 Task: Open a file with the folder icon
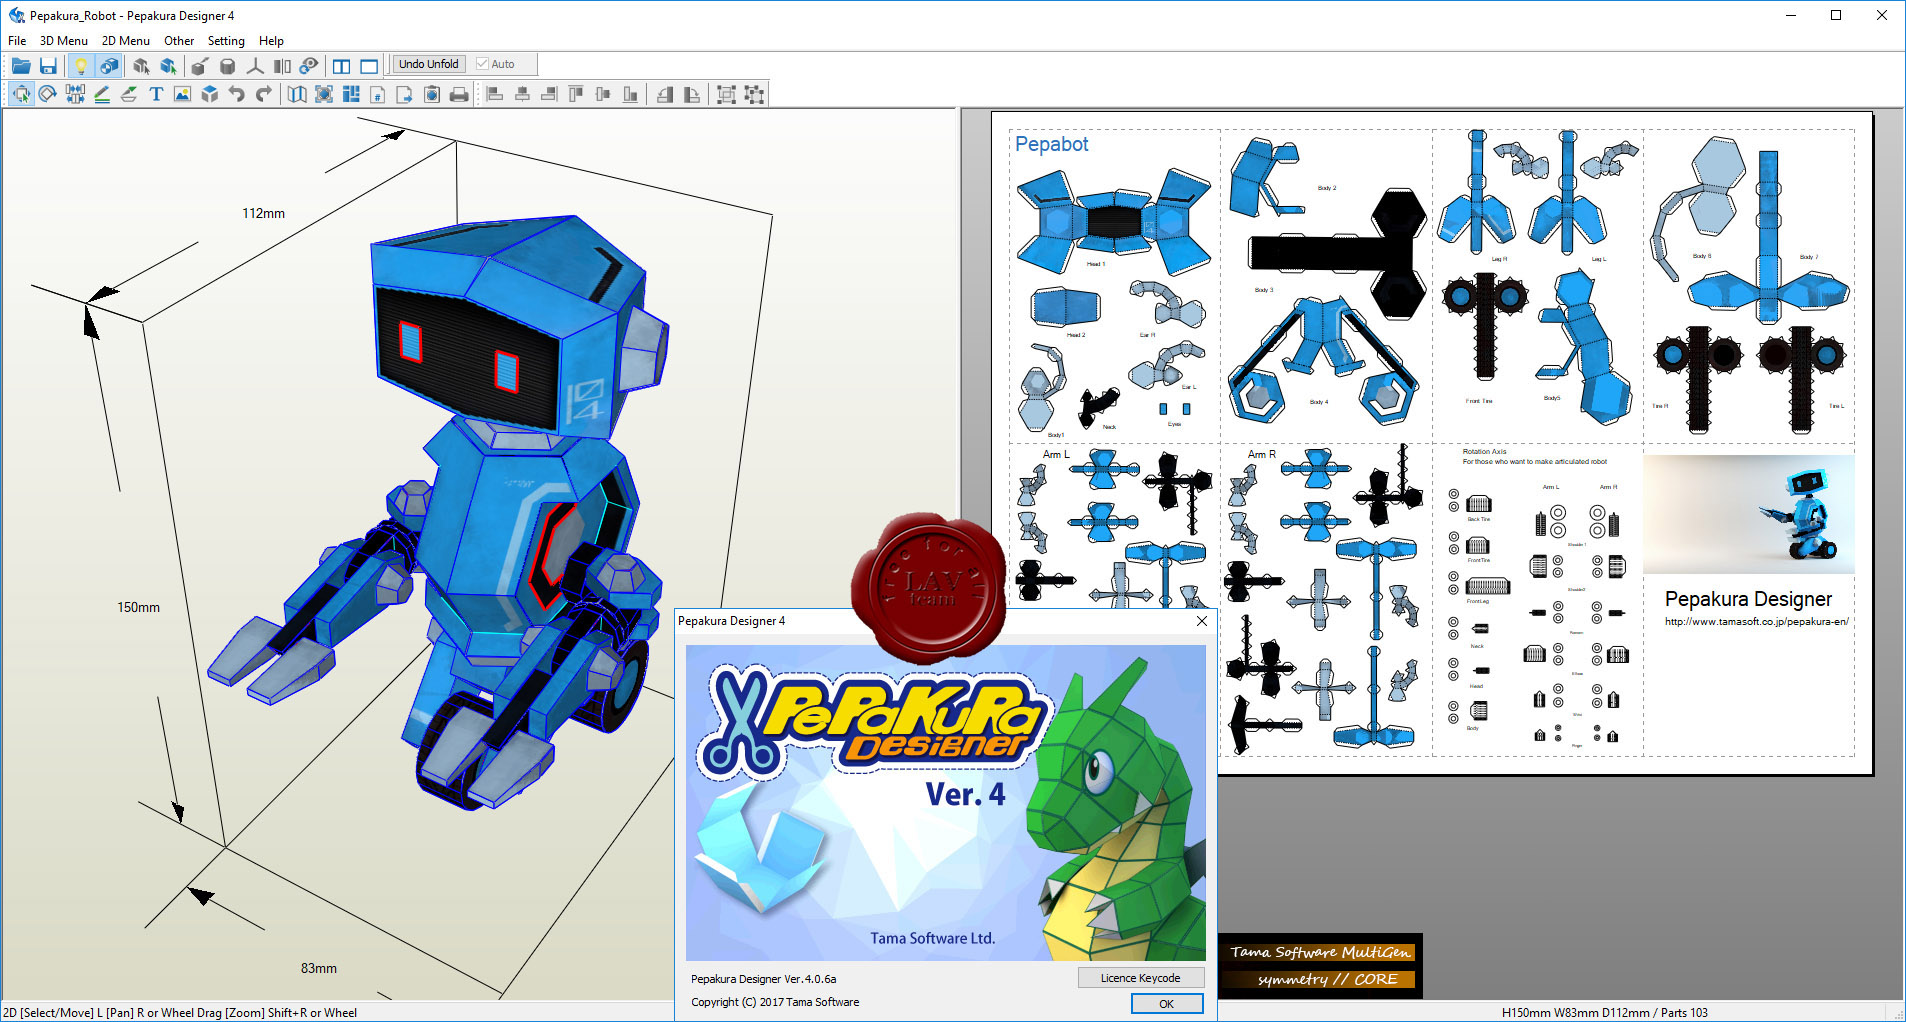point(21,66)
